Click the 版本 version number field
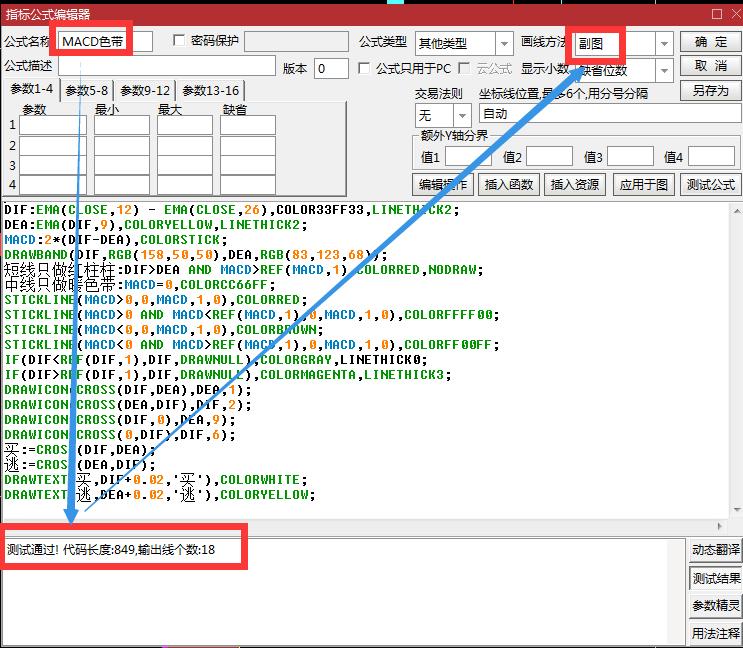The image size is (743, 648). [331, 69]
